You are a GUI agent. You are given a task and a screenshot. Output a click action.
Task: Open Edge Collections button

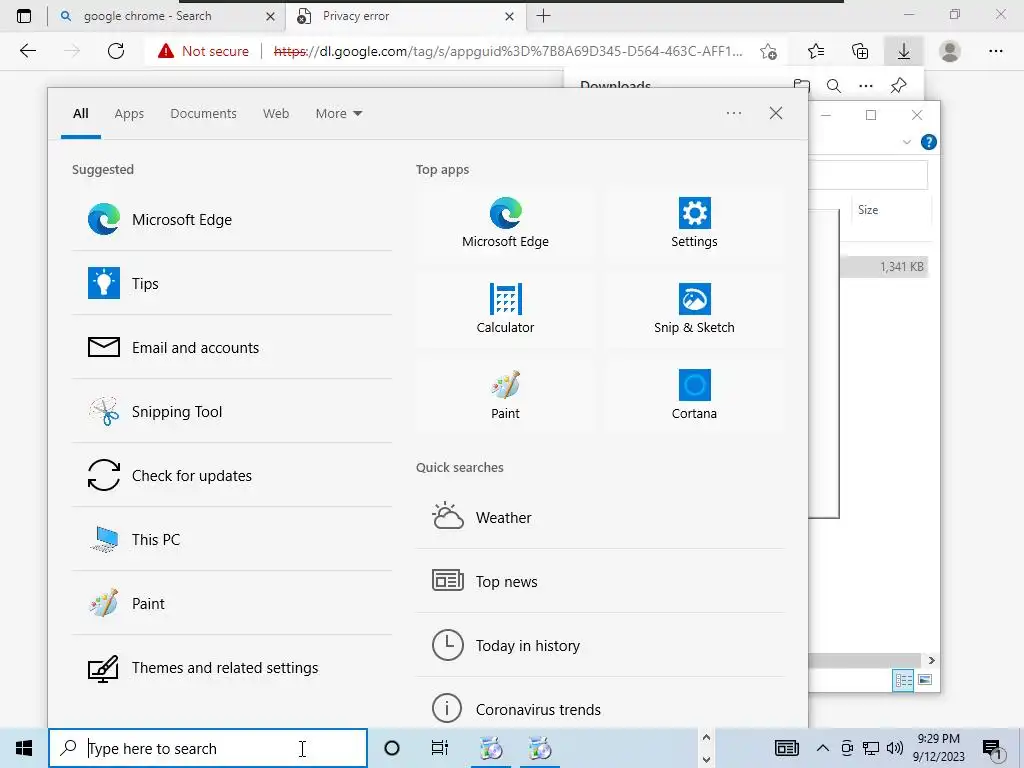860,51
